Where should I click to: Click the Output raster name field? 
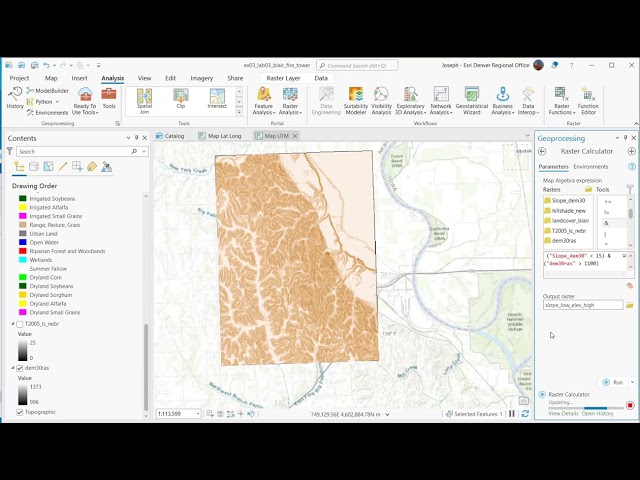coord(583,305)
